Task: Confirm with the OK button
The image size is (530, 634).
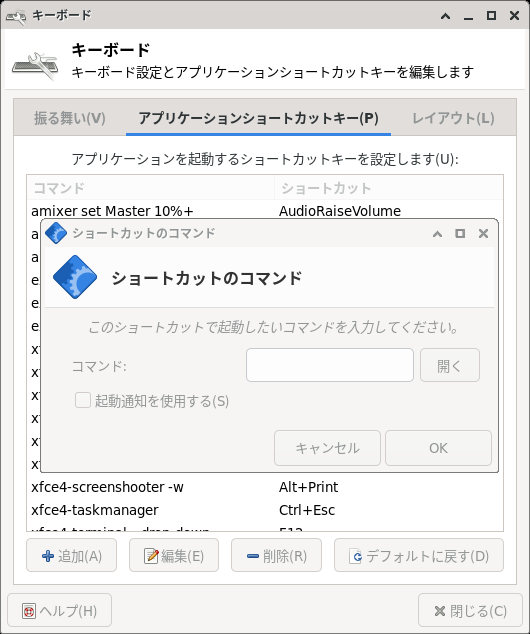Action: coord(438,448)
